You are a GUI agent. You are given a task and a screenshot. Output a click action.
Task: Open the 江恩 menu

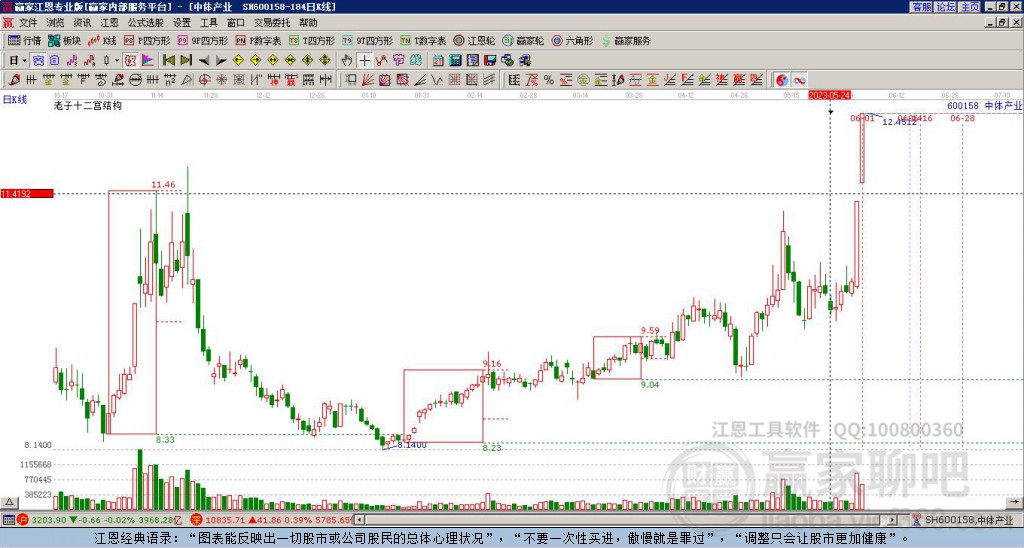point(110,23)
